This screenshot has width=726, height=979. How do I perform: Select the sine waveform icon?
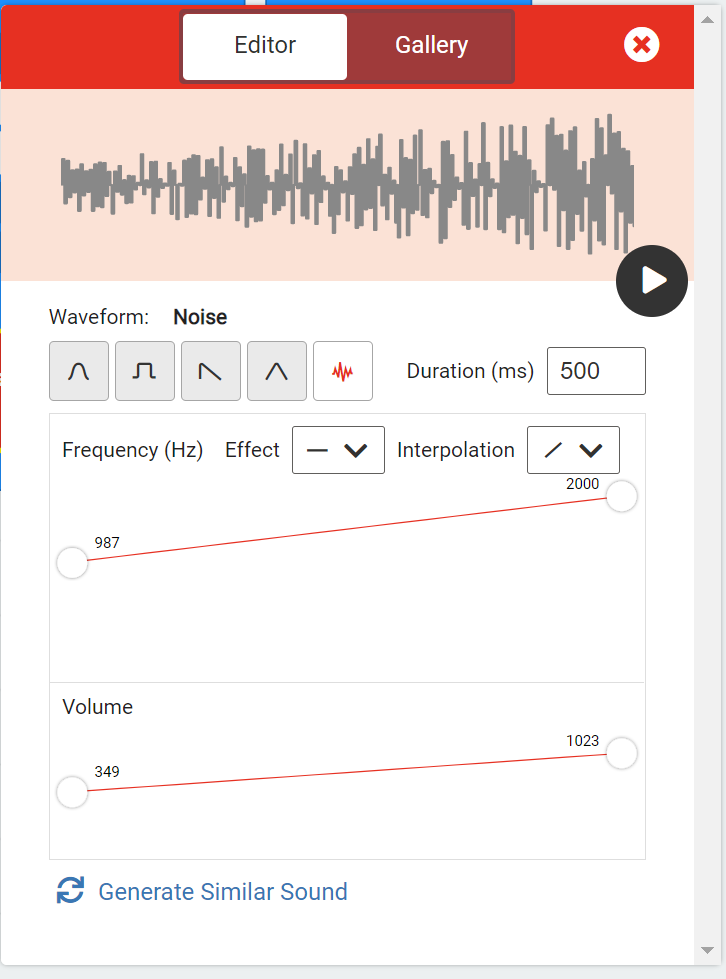(x=78, y=370)
